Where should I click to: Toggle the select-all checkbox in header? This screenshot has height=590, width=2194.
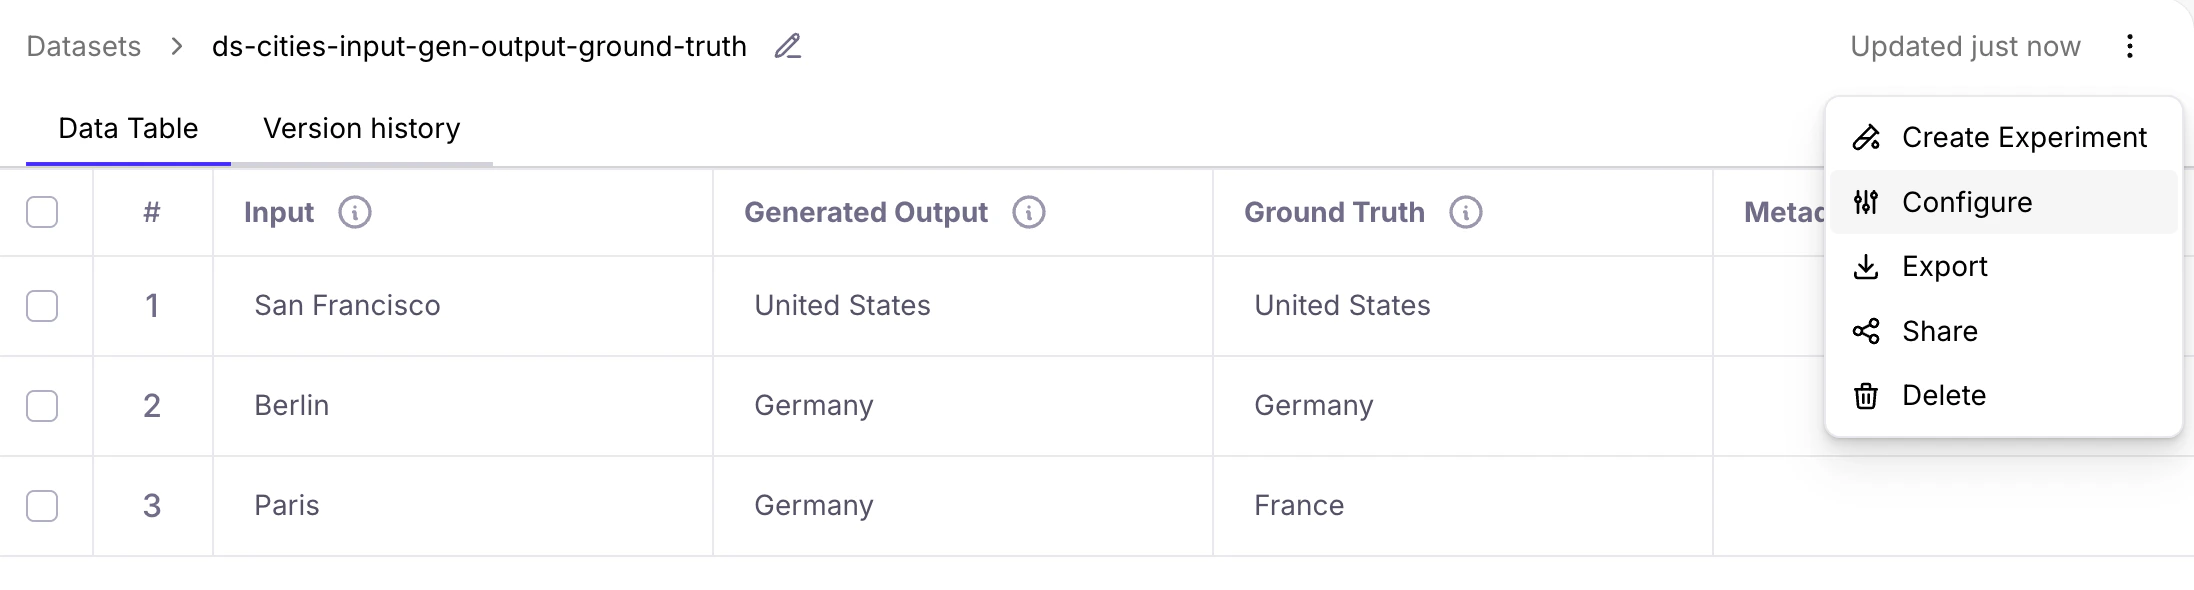42,212
